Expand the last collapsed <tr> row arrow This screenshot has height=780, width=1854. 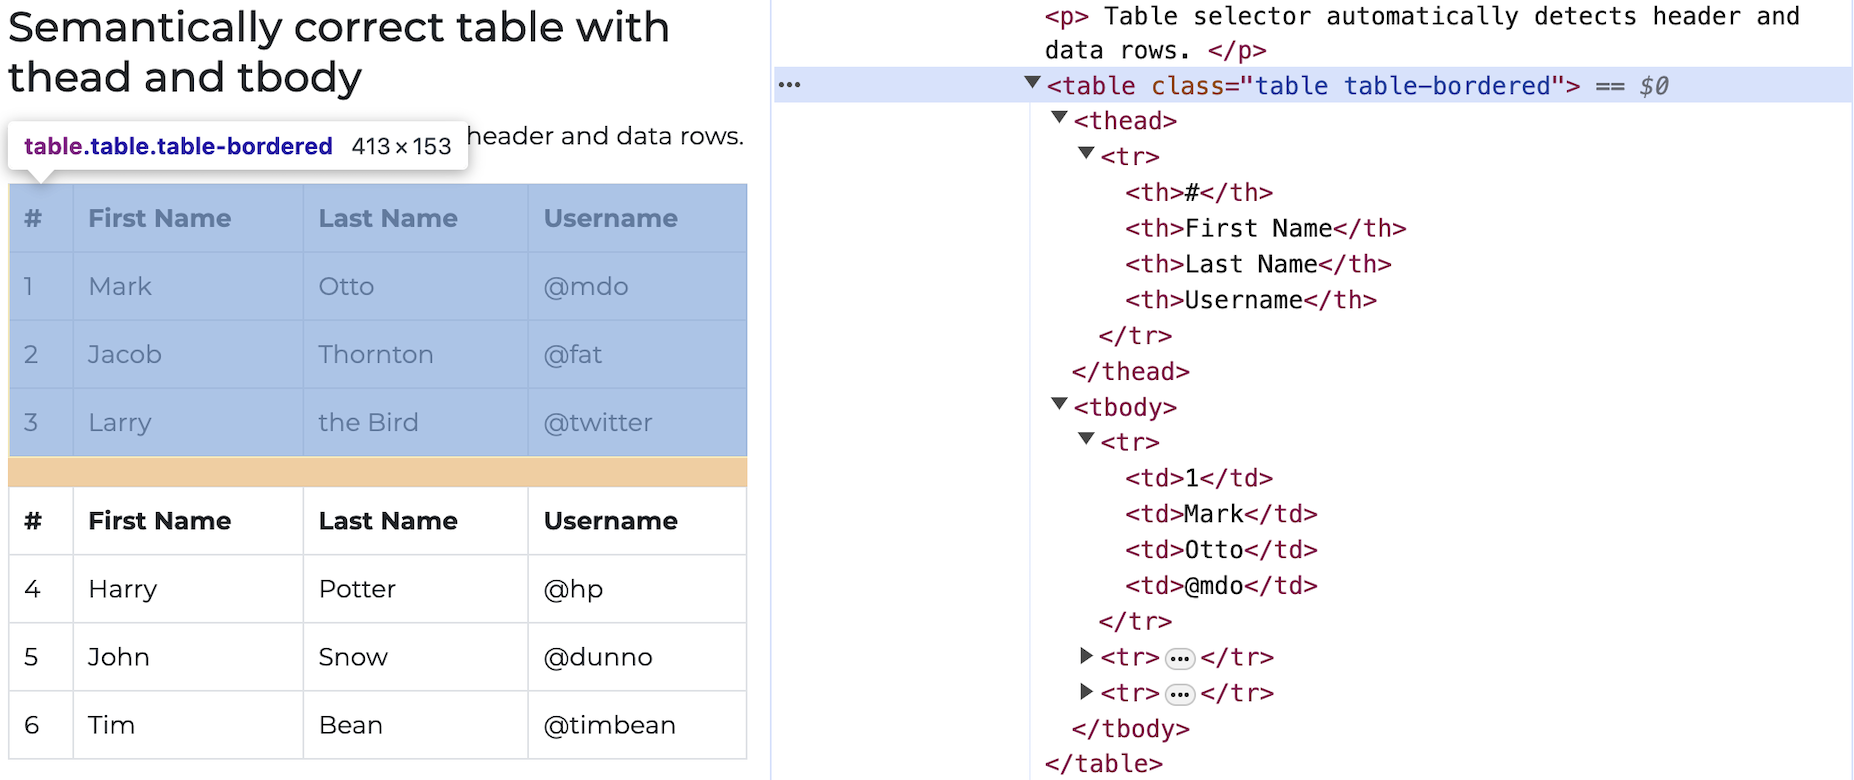pyautogui.click(x=1086, y=692)
